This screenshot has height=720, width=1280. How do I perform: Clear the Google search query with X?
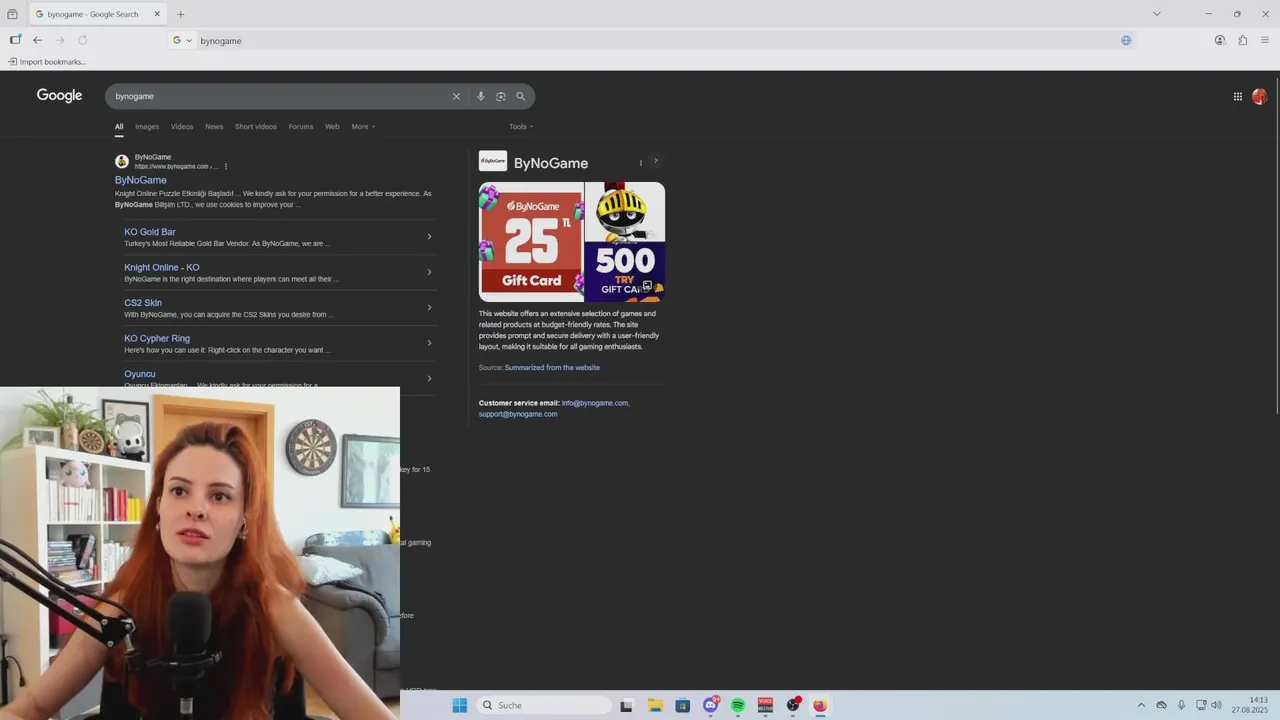(x=456, y=96)
